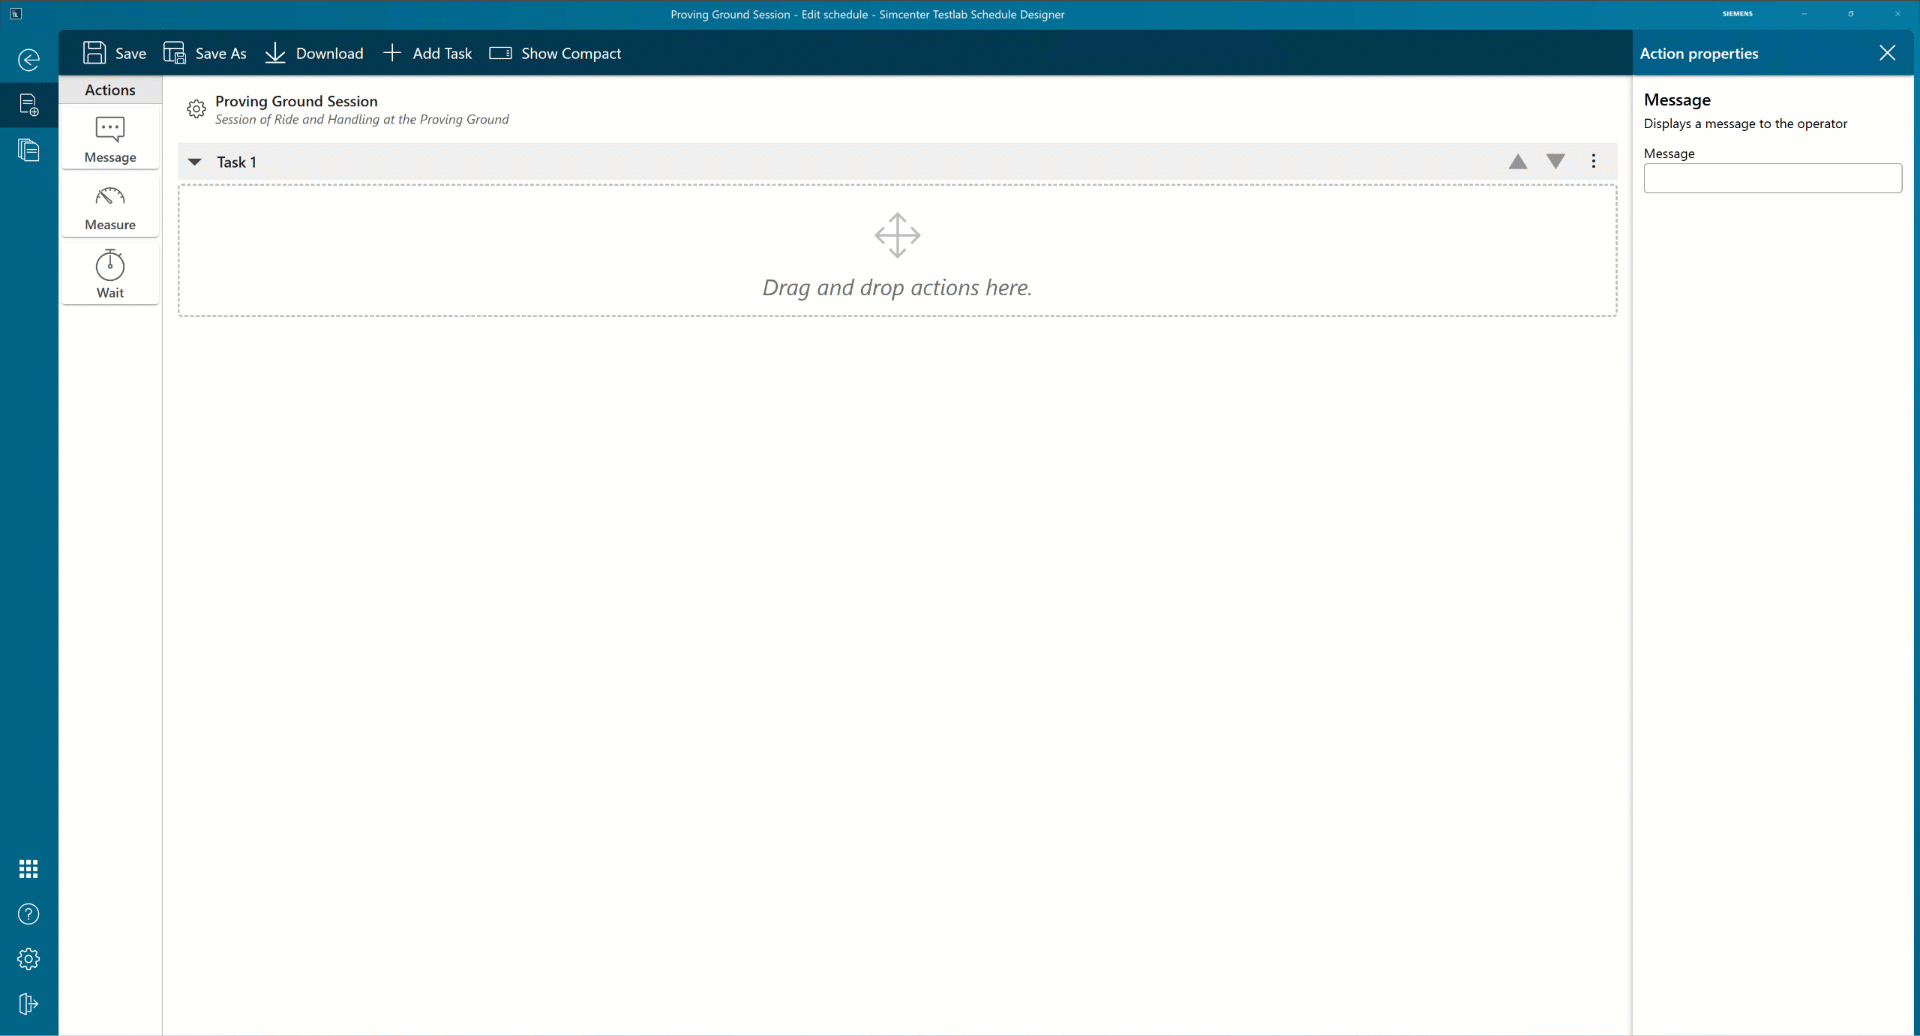Select the Wait action
Image resolution: width=1920 pixels, height=1036 pixels.
[x=110, y=274]
